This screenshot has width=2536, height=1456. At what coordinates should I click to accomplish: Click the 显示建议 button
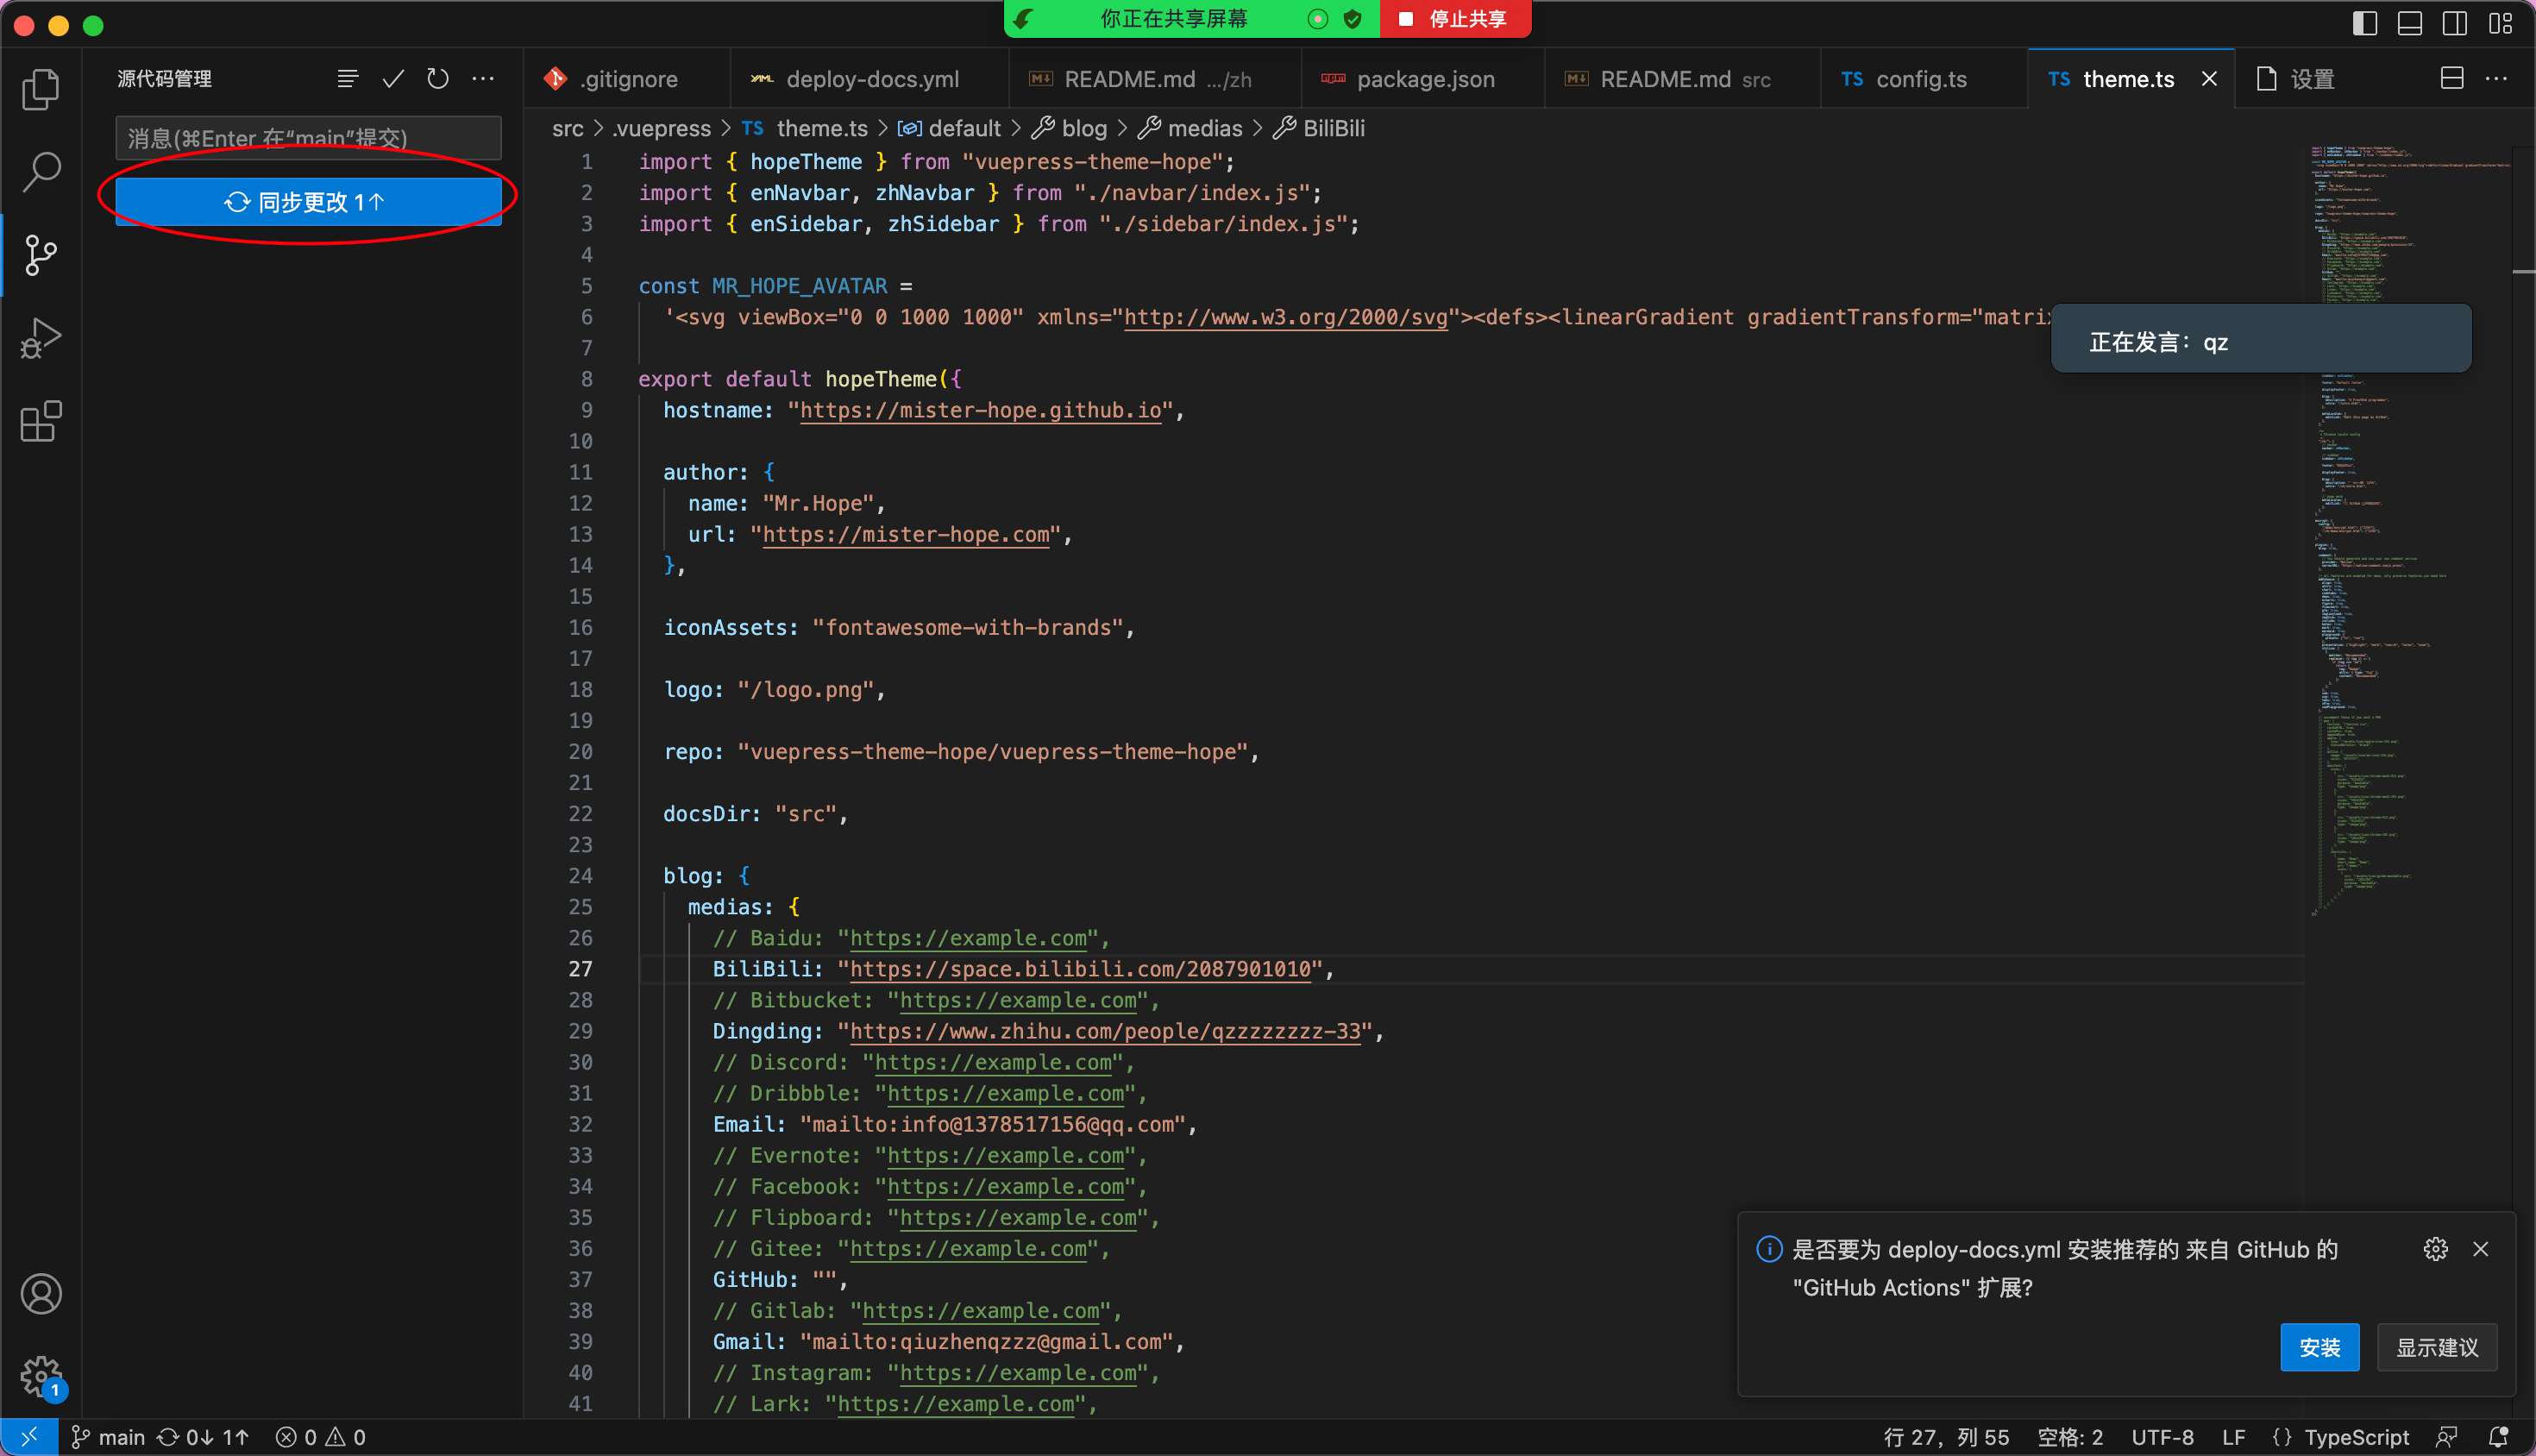click(x=2436, y=1347)
